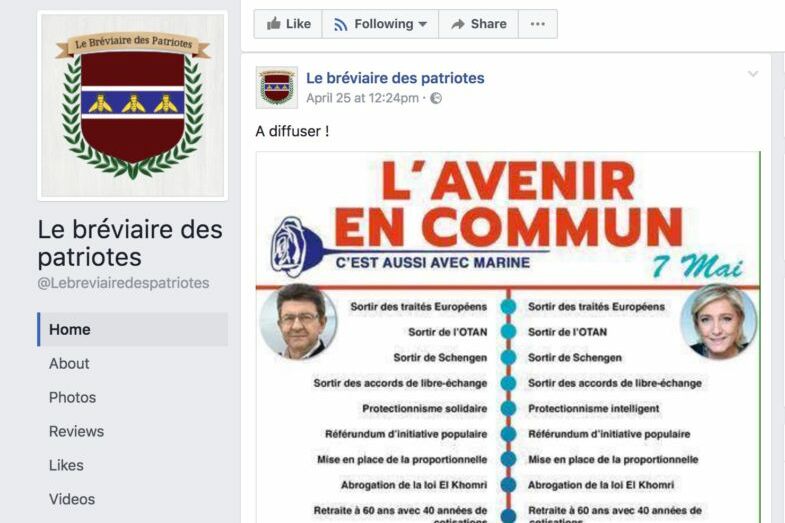Screen dimensions: 785x523
Task: Click the @Lebreviairedespatriotes page handle
Action: click(123, 283)
